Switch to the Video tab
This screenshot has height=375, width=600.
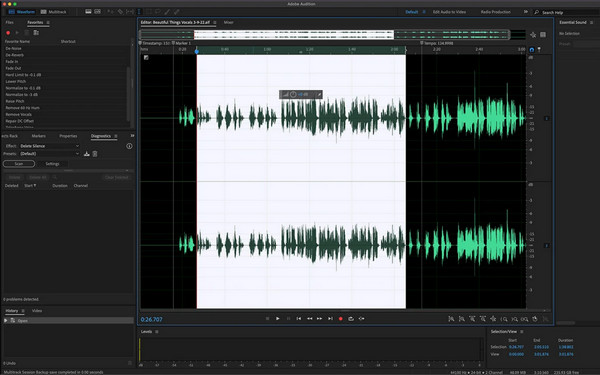(x=37, y=311)
